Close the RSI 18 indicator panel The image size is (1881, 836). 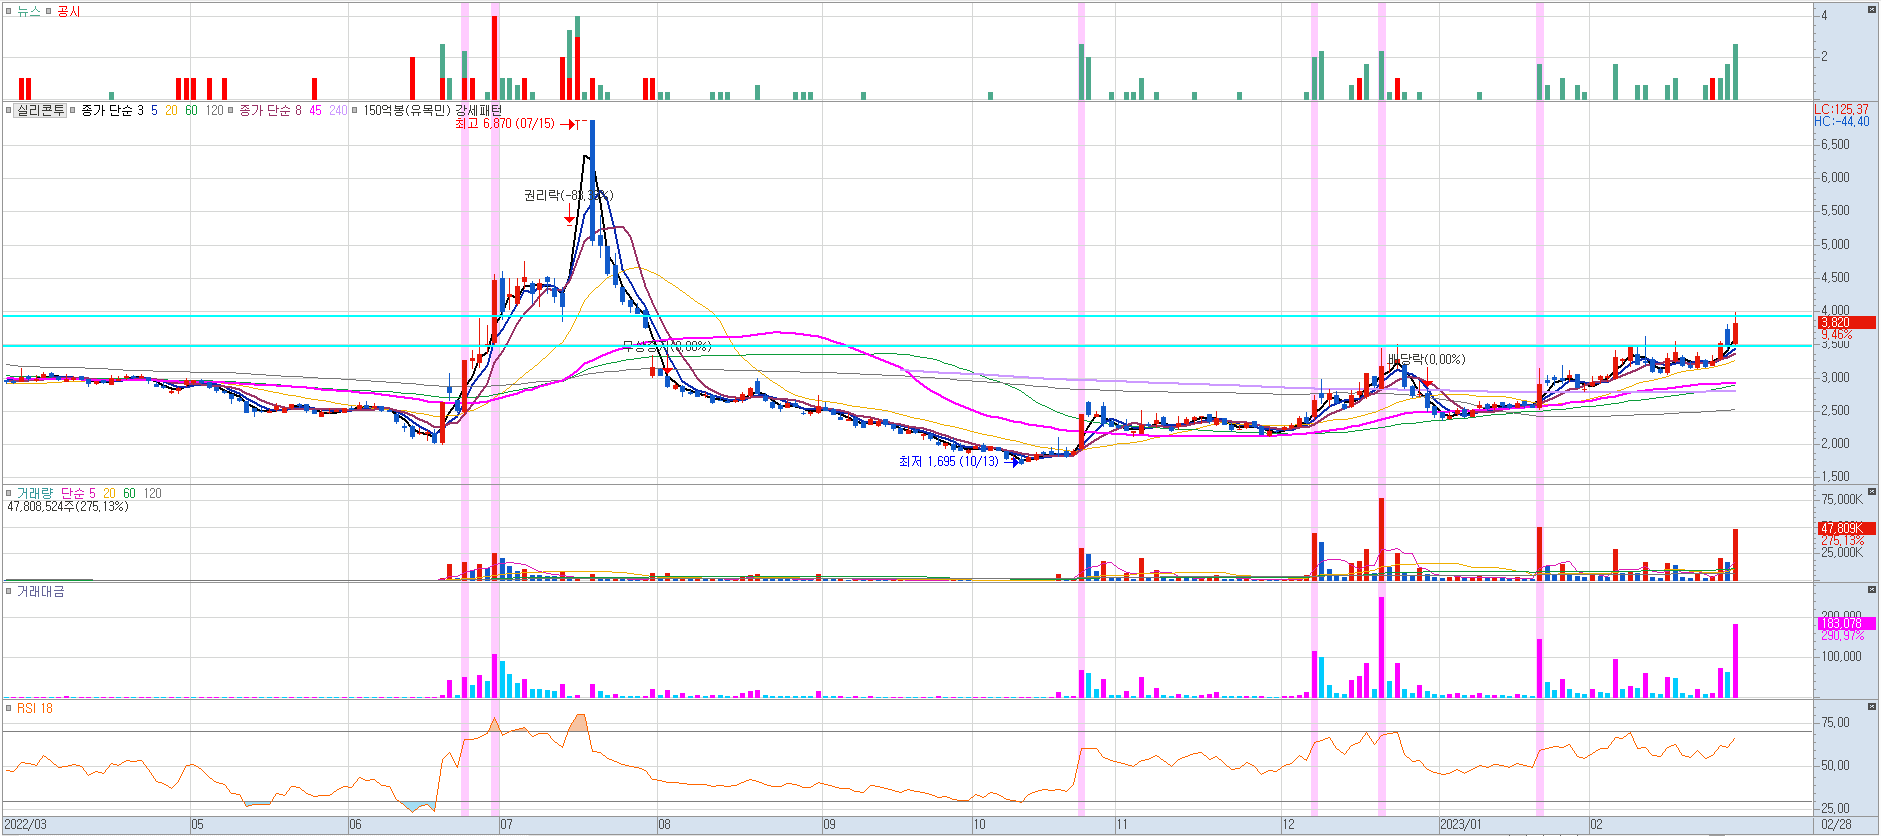pos(1872,707)
